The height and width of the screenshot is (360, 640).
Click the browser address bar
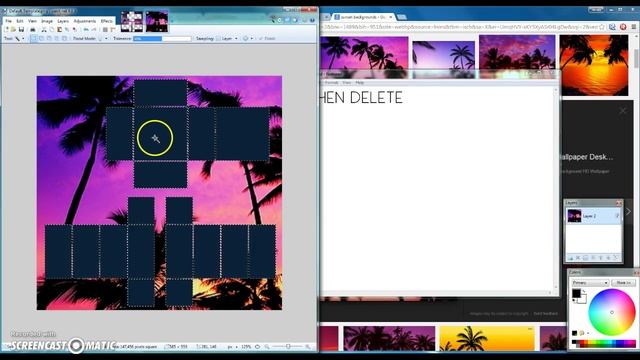pos(459,27)
